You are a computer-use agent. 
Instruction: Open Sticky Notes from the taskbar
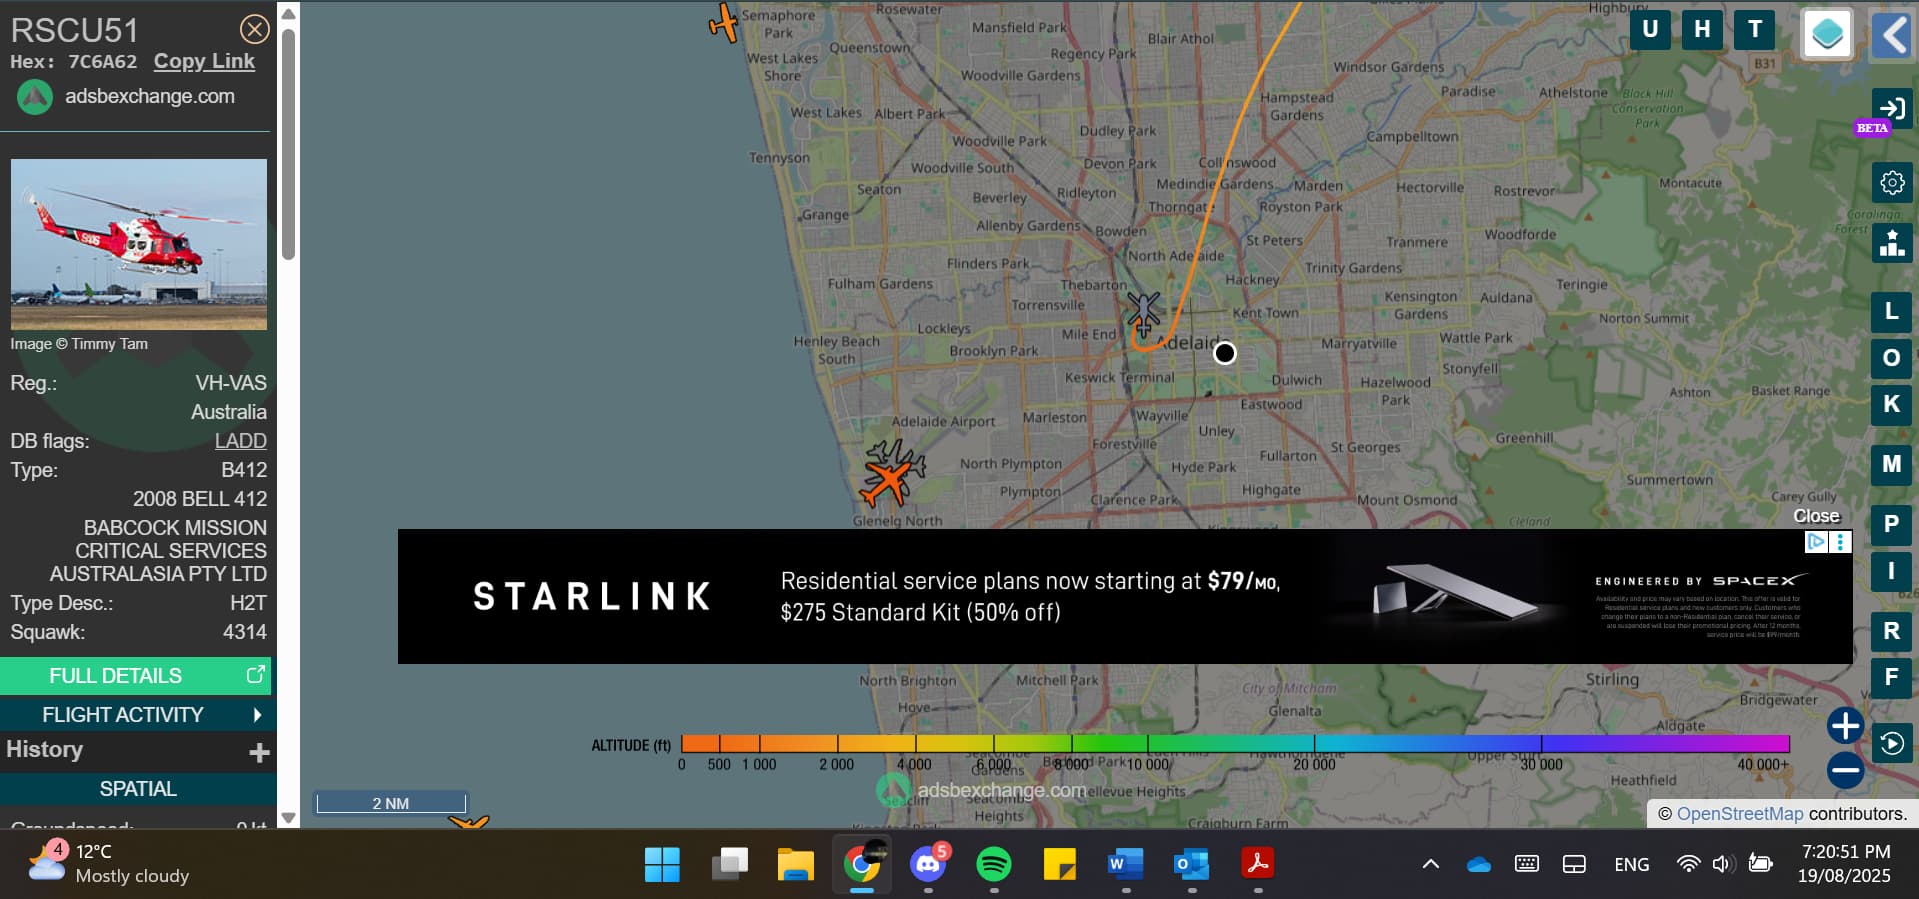[1059, 864]
